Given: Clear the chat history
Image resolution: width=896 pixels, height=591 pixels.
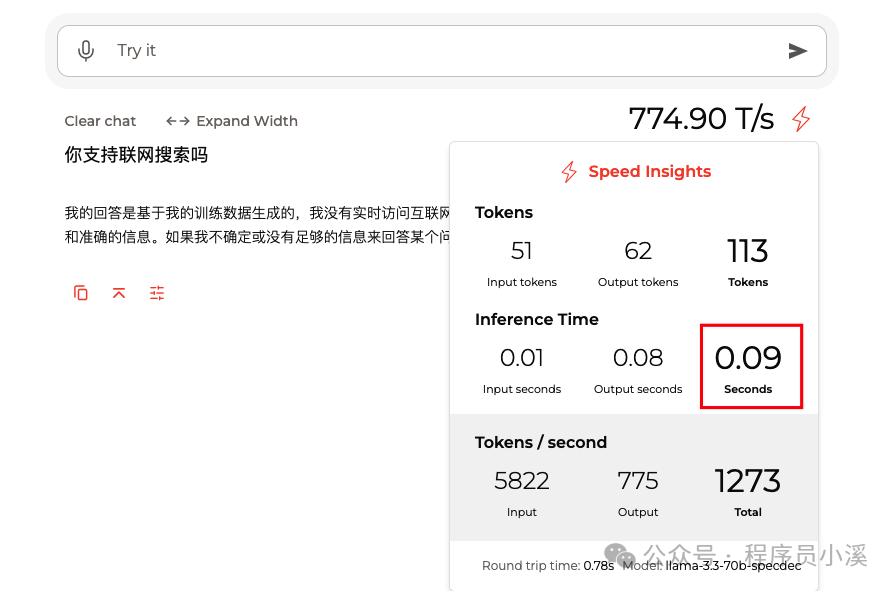Looking at the screenshot, I should point(100,121).
